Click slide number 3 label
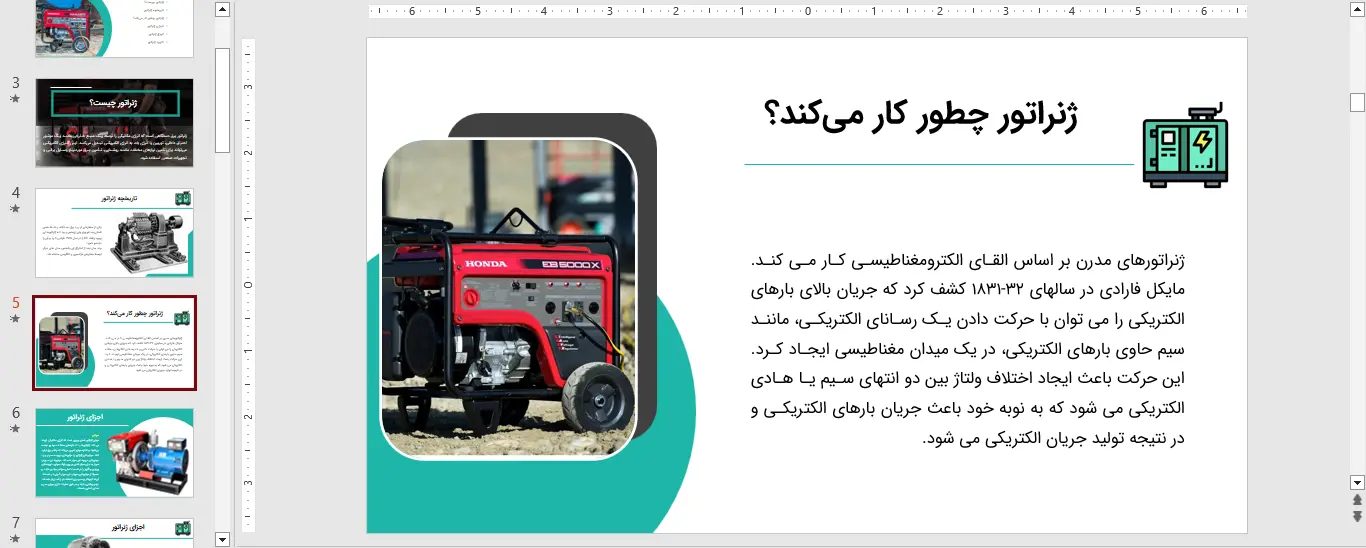The height and width of the screenshot is (548, 1366). click(16, 82)
